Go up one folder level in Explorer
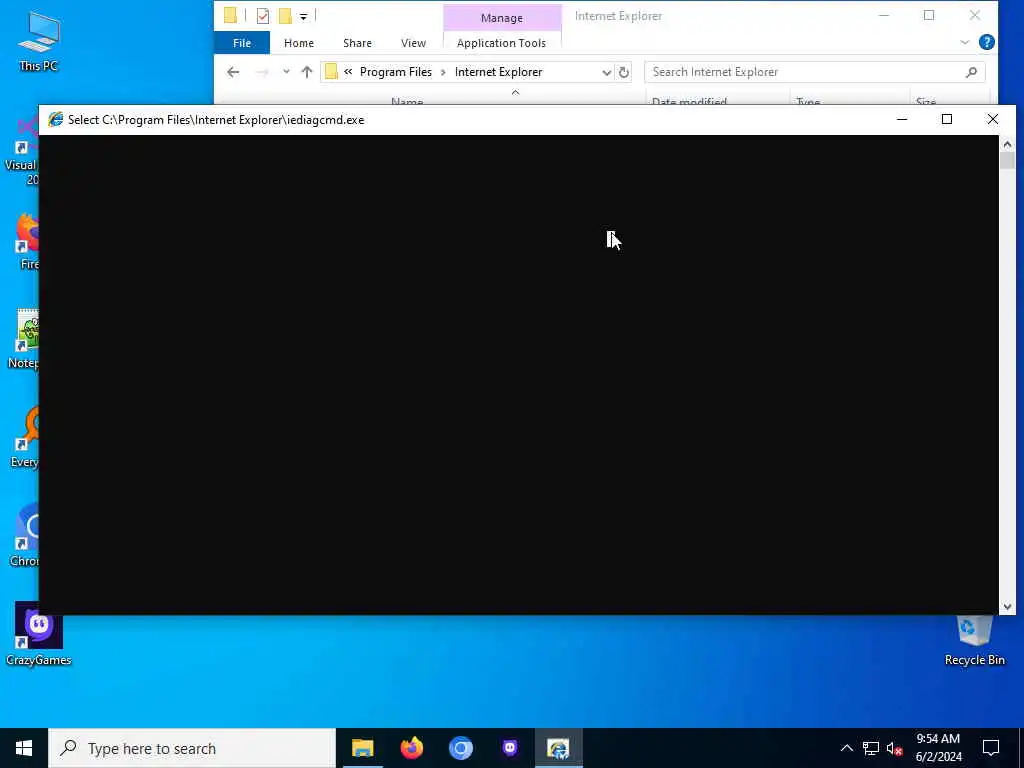Image resolution: width=1024 pixels, height=768 pixels. coord(307,72)
